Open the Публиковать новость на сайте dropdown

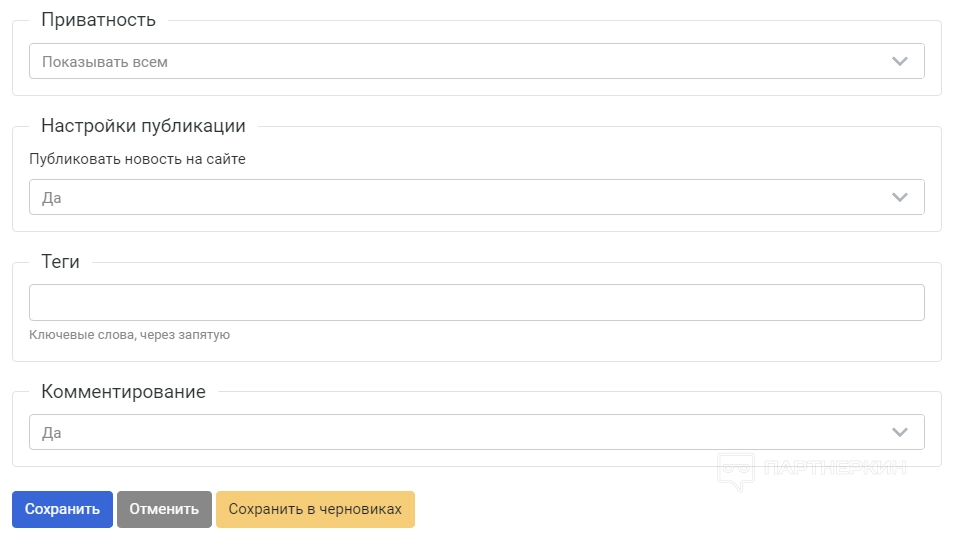tap(476, 197)
